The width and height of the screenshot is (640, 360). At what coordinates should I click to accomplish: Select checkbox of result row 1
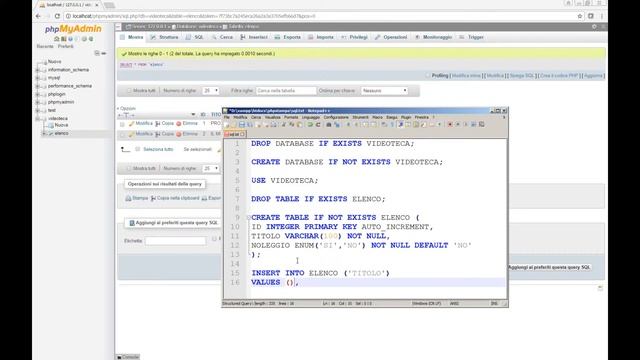pyautogui.click(x=122, y=124)
